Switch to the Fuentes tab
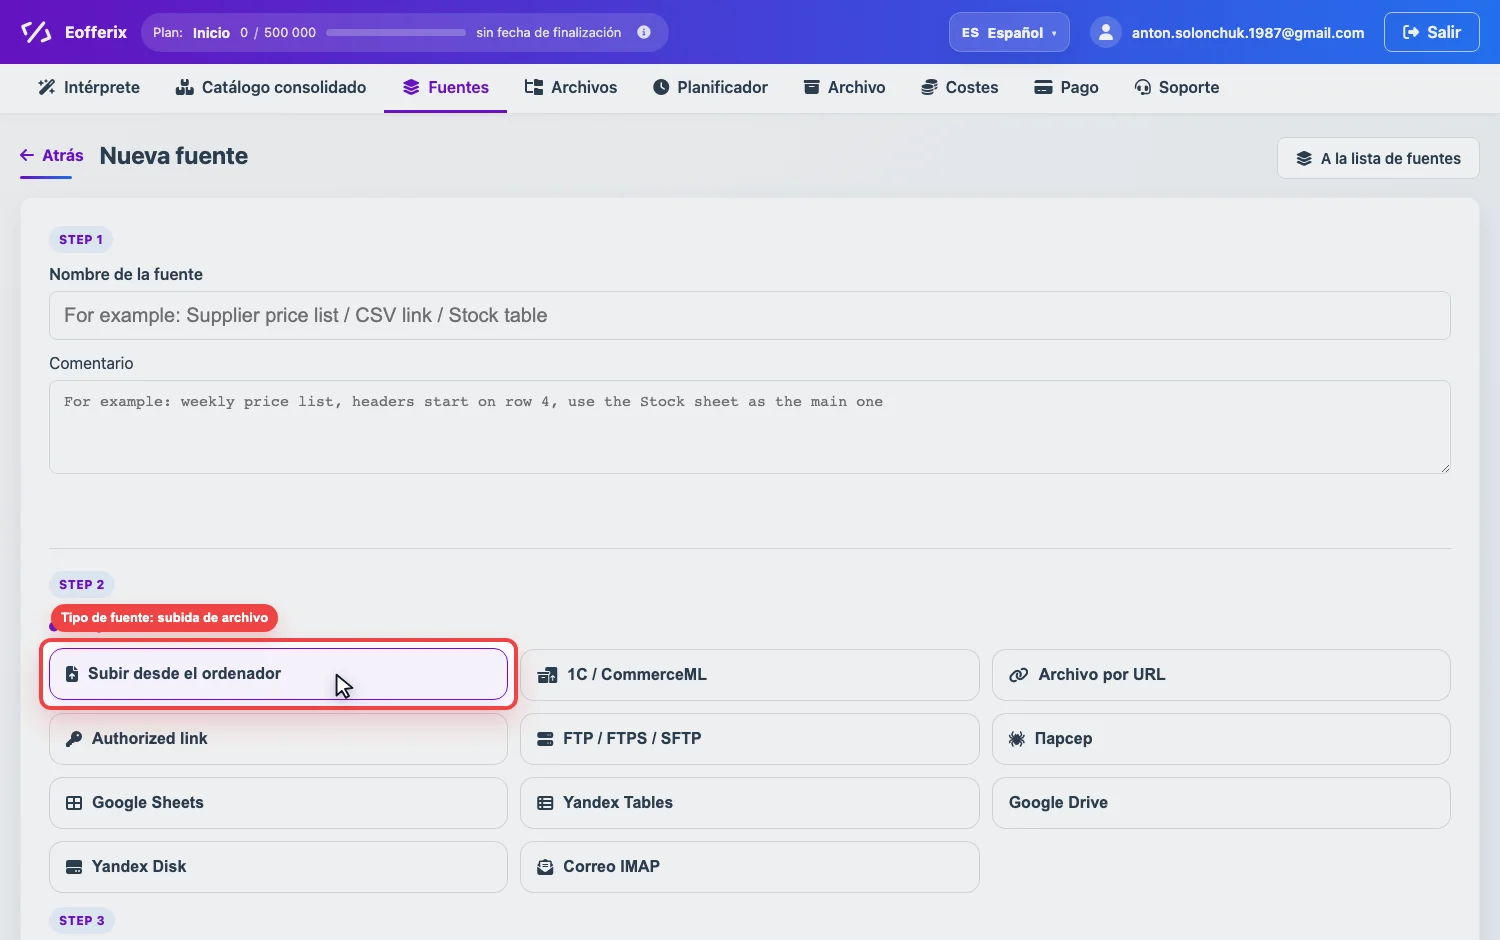1500x940 pixels. coord(445,87)
